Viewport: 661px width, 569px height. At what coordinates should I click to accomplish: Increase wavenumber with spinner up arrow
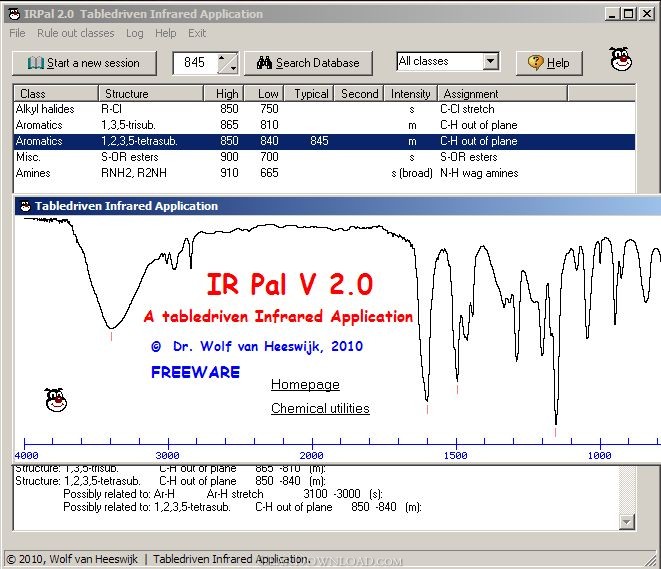(222, 58)
